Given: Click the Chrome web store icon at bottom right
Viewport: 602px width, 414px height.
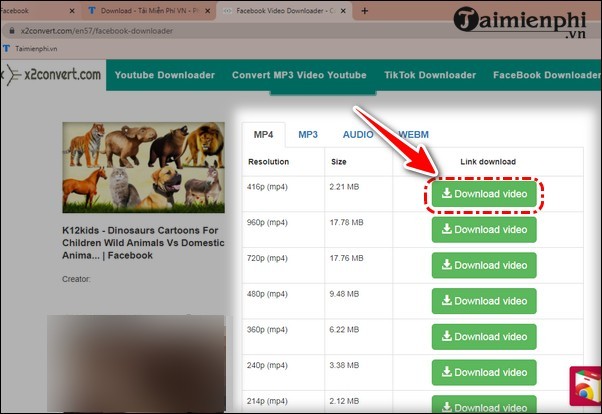Looking at the screenshot, I should point(585,386).
